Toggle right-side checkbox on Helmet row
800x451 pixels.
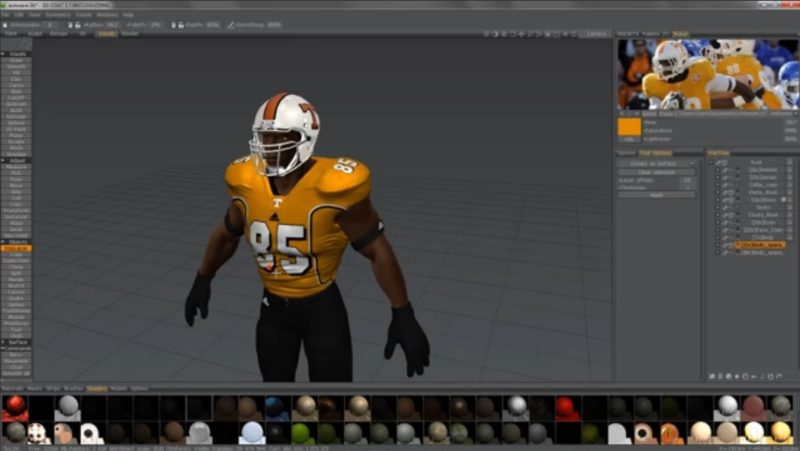coord(790,170)
